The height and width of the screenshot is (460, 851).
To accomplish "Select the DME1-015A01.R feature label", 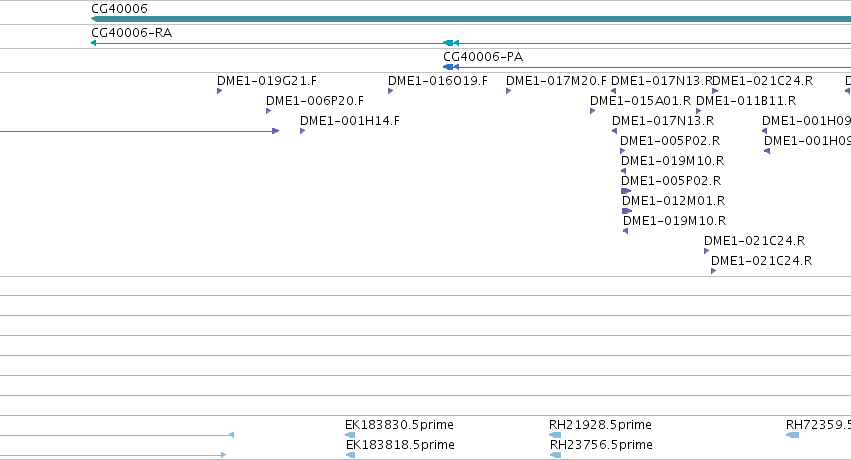I will click(x=640, y=101).
